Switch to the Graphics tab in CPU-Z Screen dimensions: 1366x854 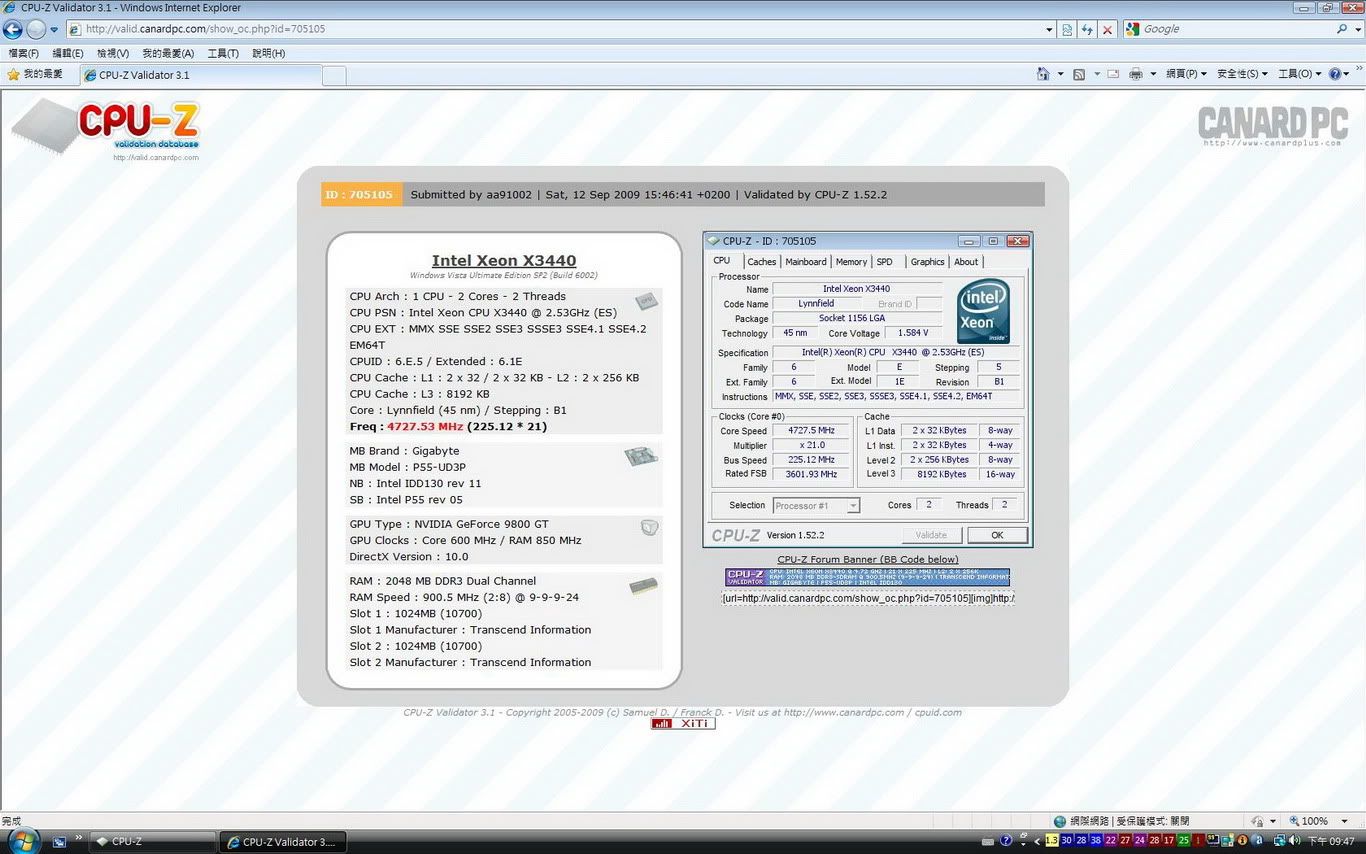point(927,262)
